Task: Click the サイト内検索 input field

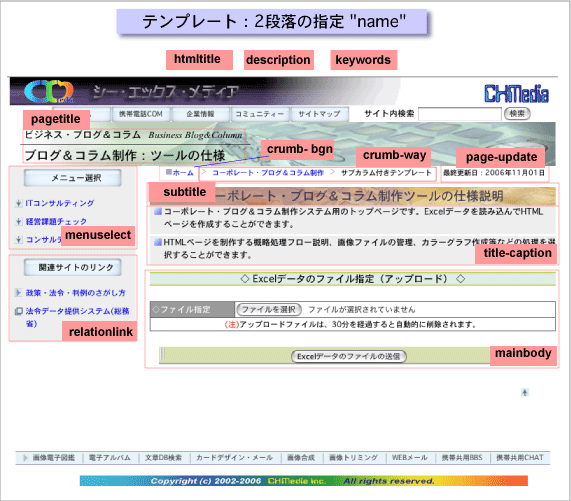Action: pyautogui.click(x=460, y=114)
